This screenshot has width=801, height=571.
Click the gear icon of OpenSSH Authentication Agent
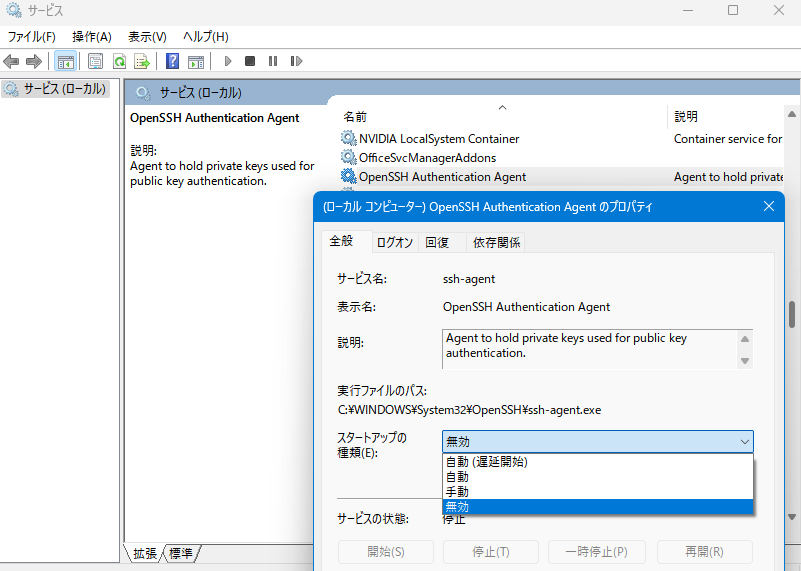348,176
